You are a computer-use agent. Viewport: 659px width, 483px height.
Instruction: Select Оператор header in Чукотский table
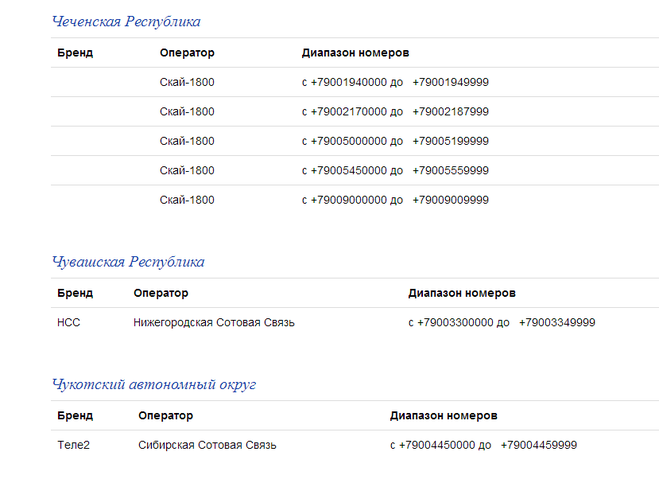[x=166, y=415]
